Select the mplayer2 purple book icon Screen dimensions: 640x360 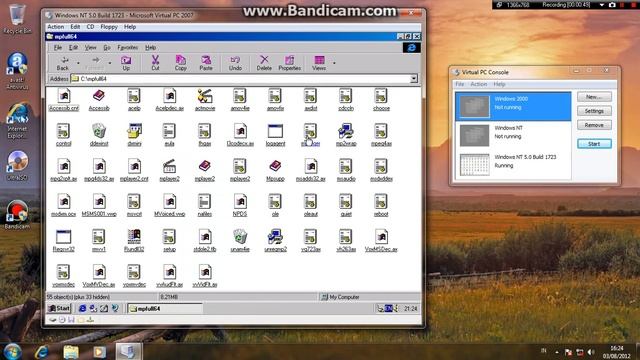pyautogui.click(x=204, y=170)
